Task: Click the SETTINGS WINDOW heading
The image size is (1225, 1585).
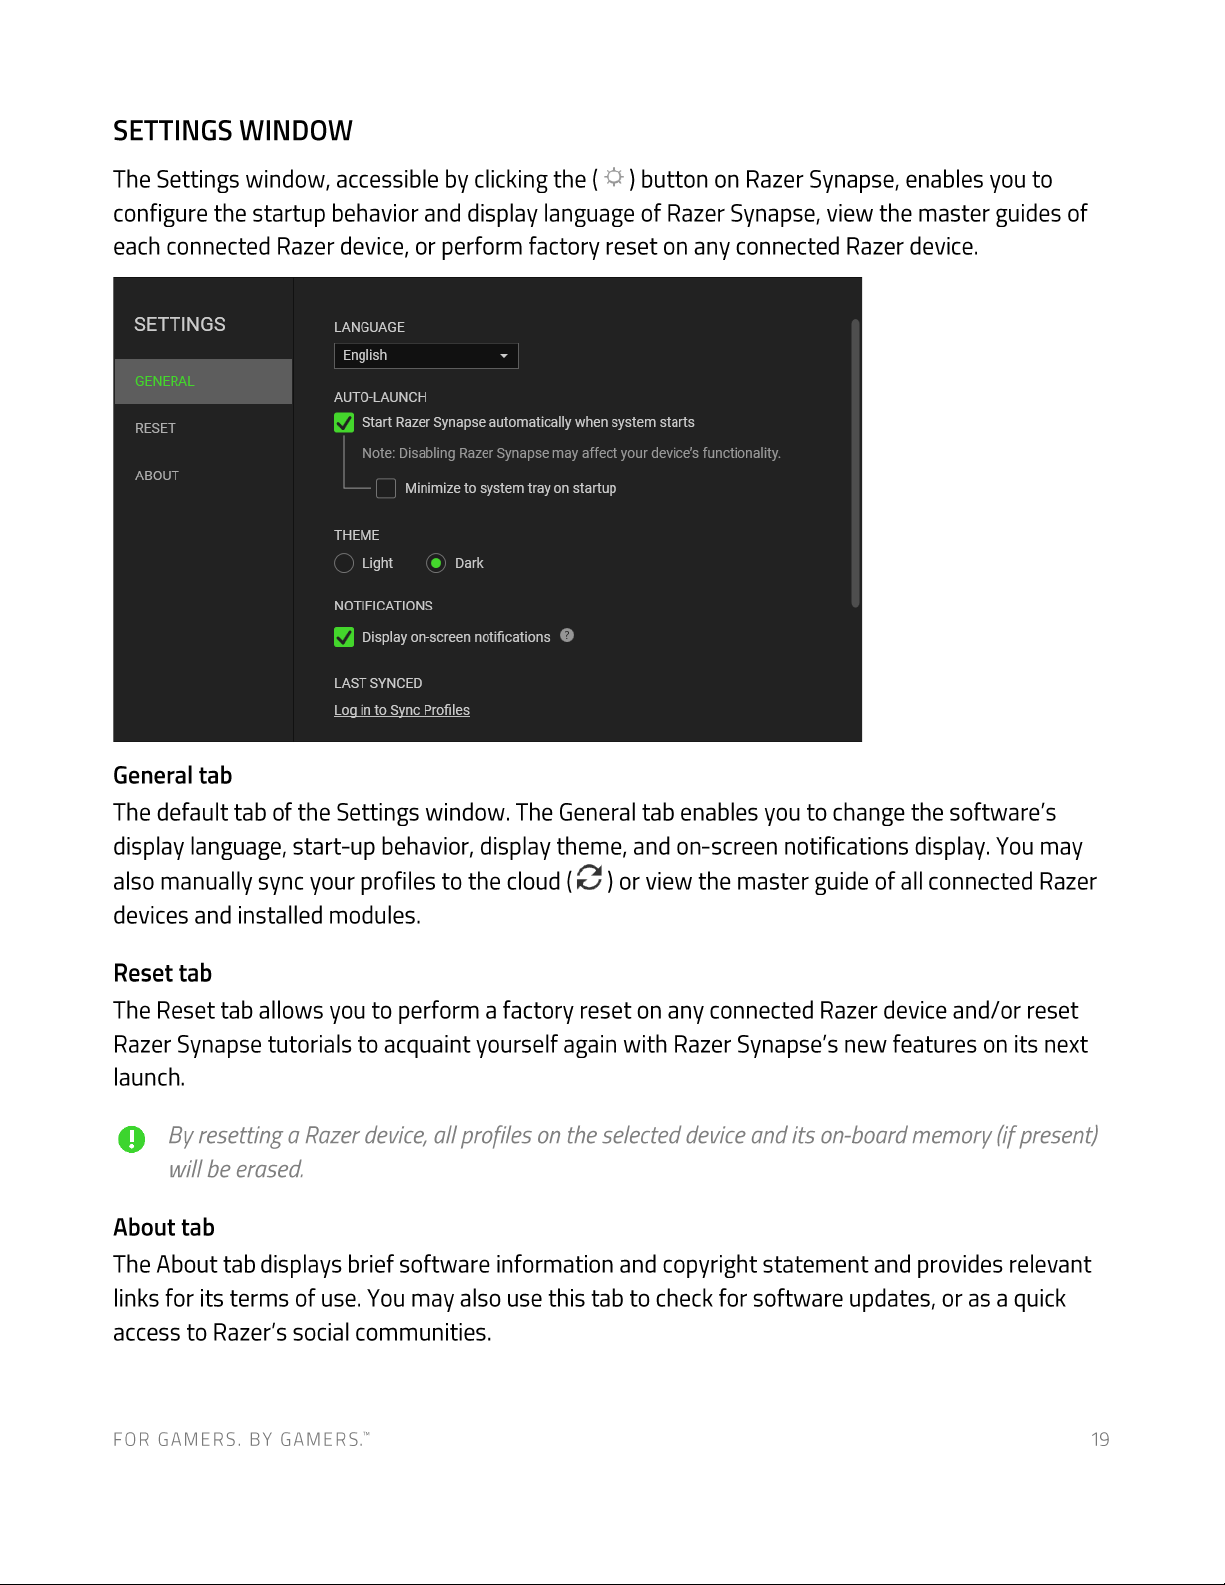Action: tap(233, 131)
